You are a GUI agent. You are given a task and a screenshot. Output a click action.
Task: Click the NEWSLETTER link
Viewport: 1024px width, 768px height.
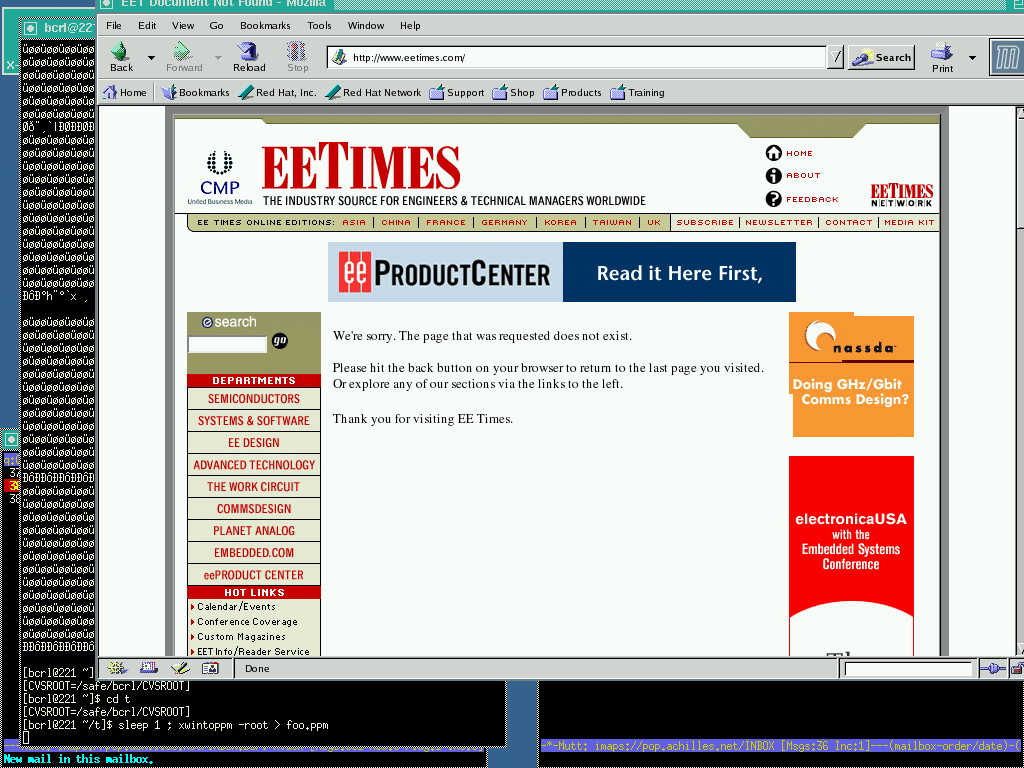[x=779, y=222]
